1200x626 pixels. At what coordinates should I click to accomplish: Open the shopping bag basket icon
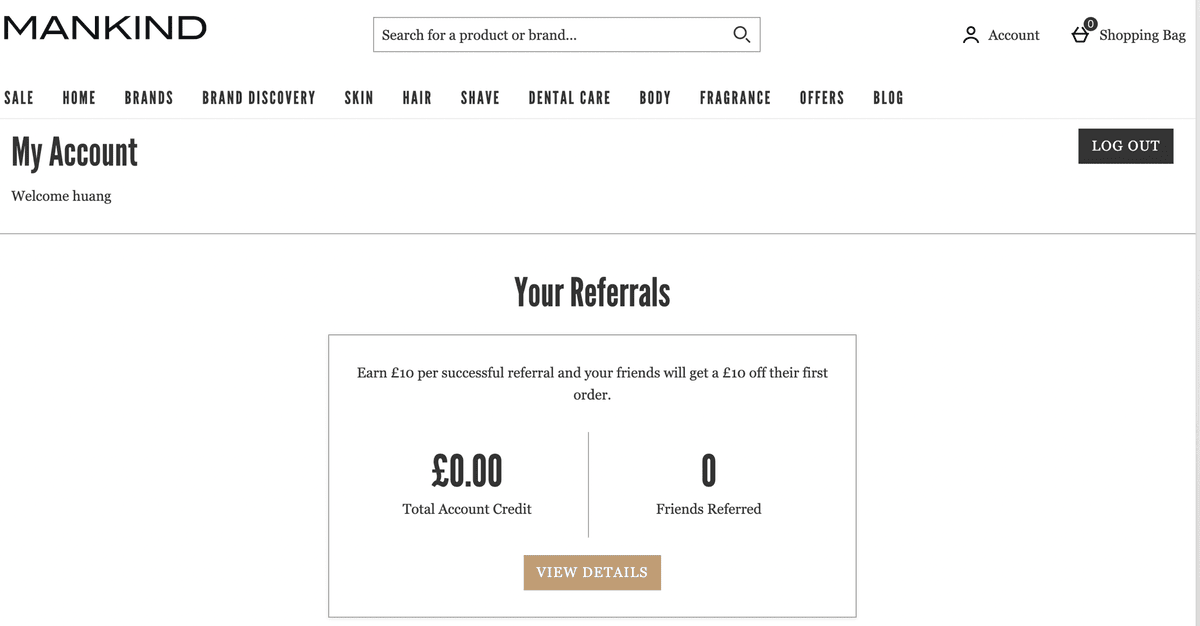(1082, 33)
